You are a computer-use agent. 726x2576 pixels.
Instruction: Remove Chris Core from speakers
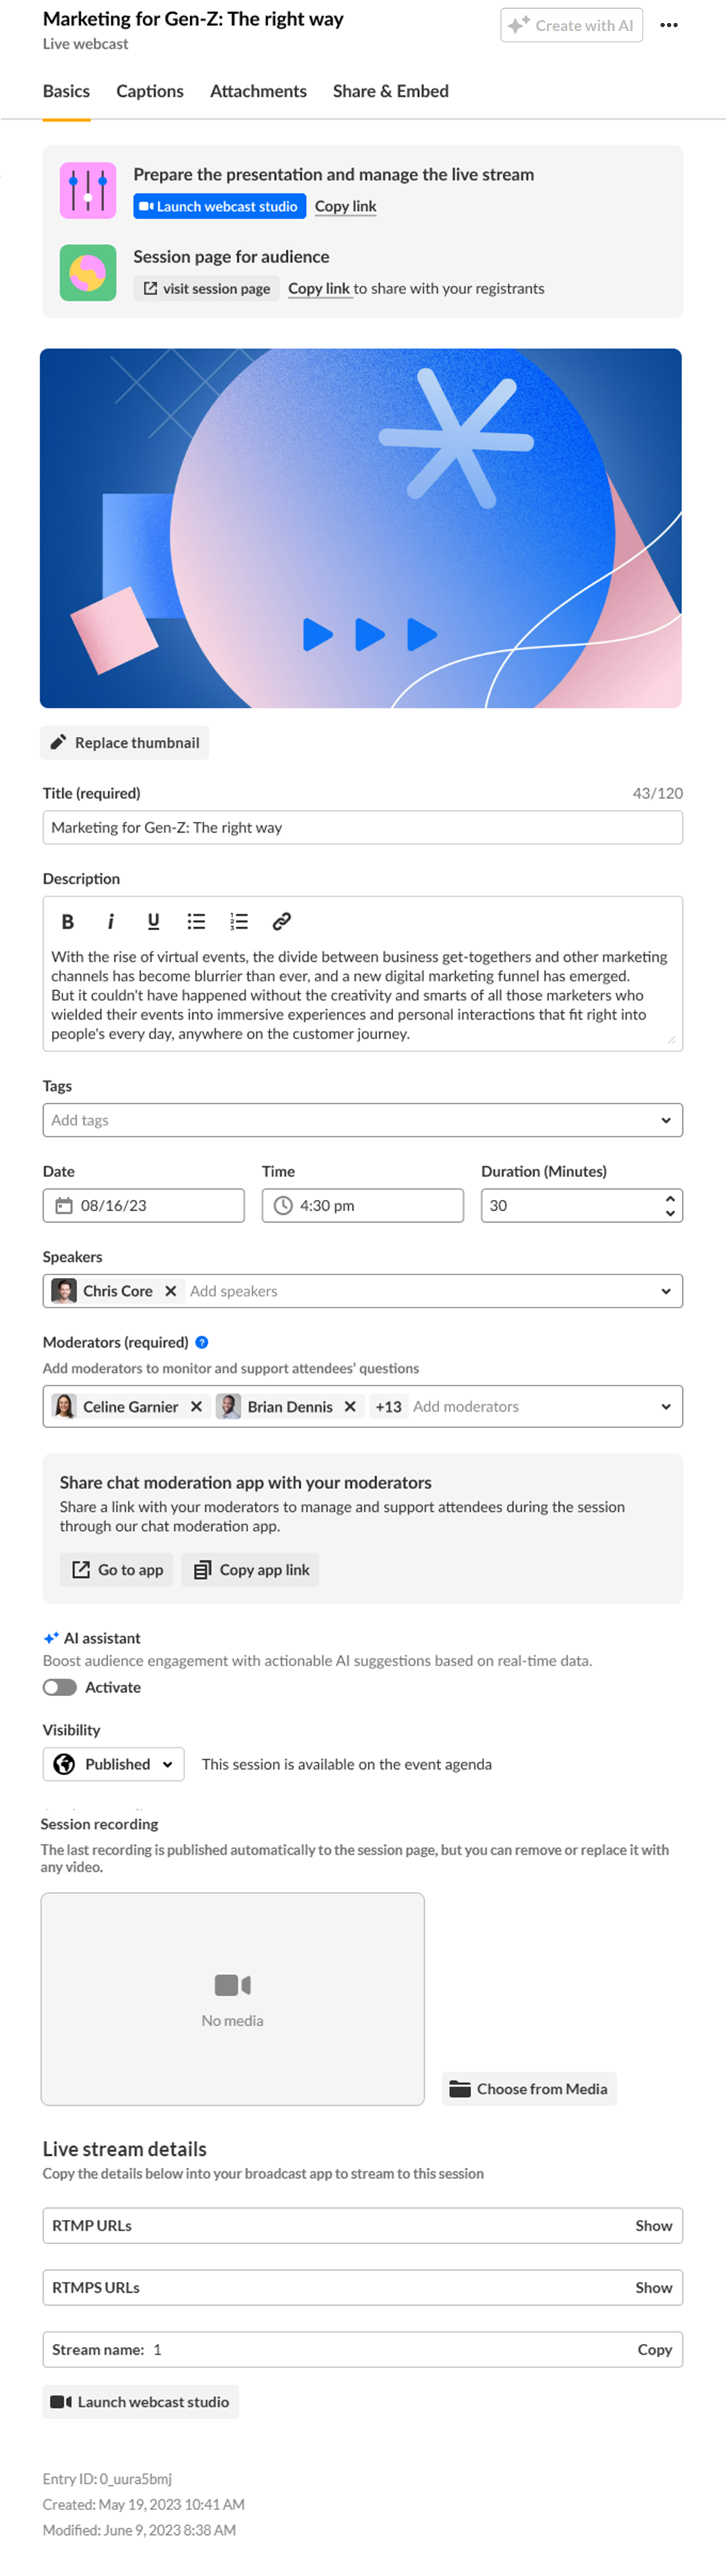(x=171, y=1291)
